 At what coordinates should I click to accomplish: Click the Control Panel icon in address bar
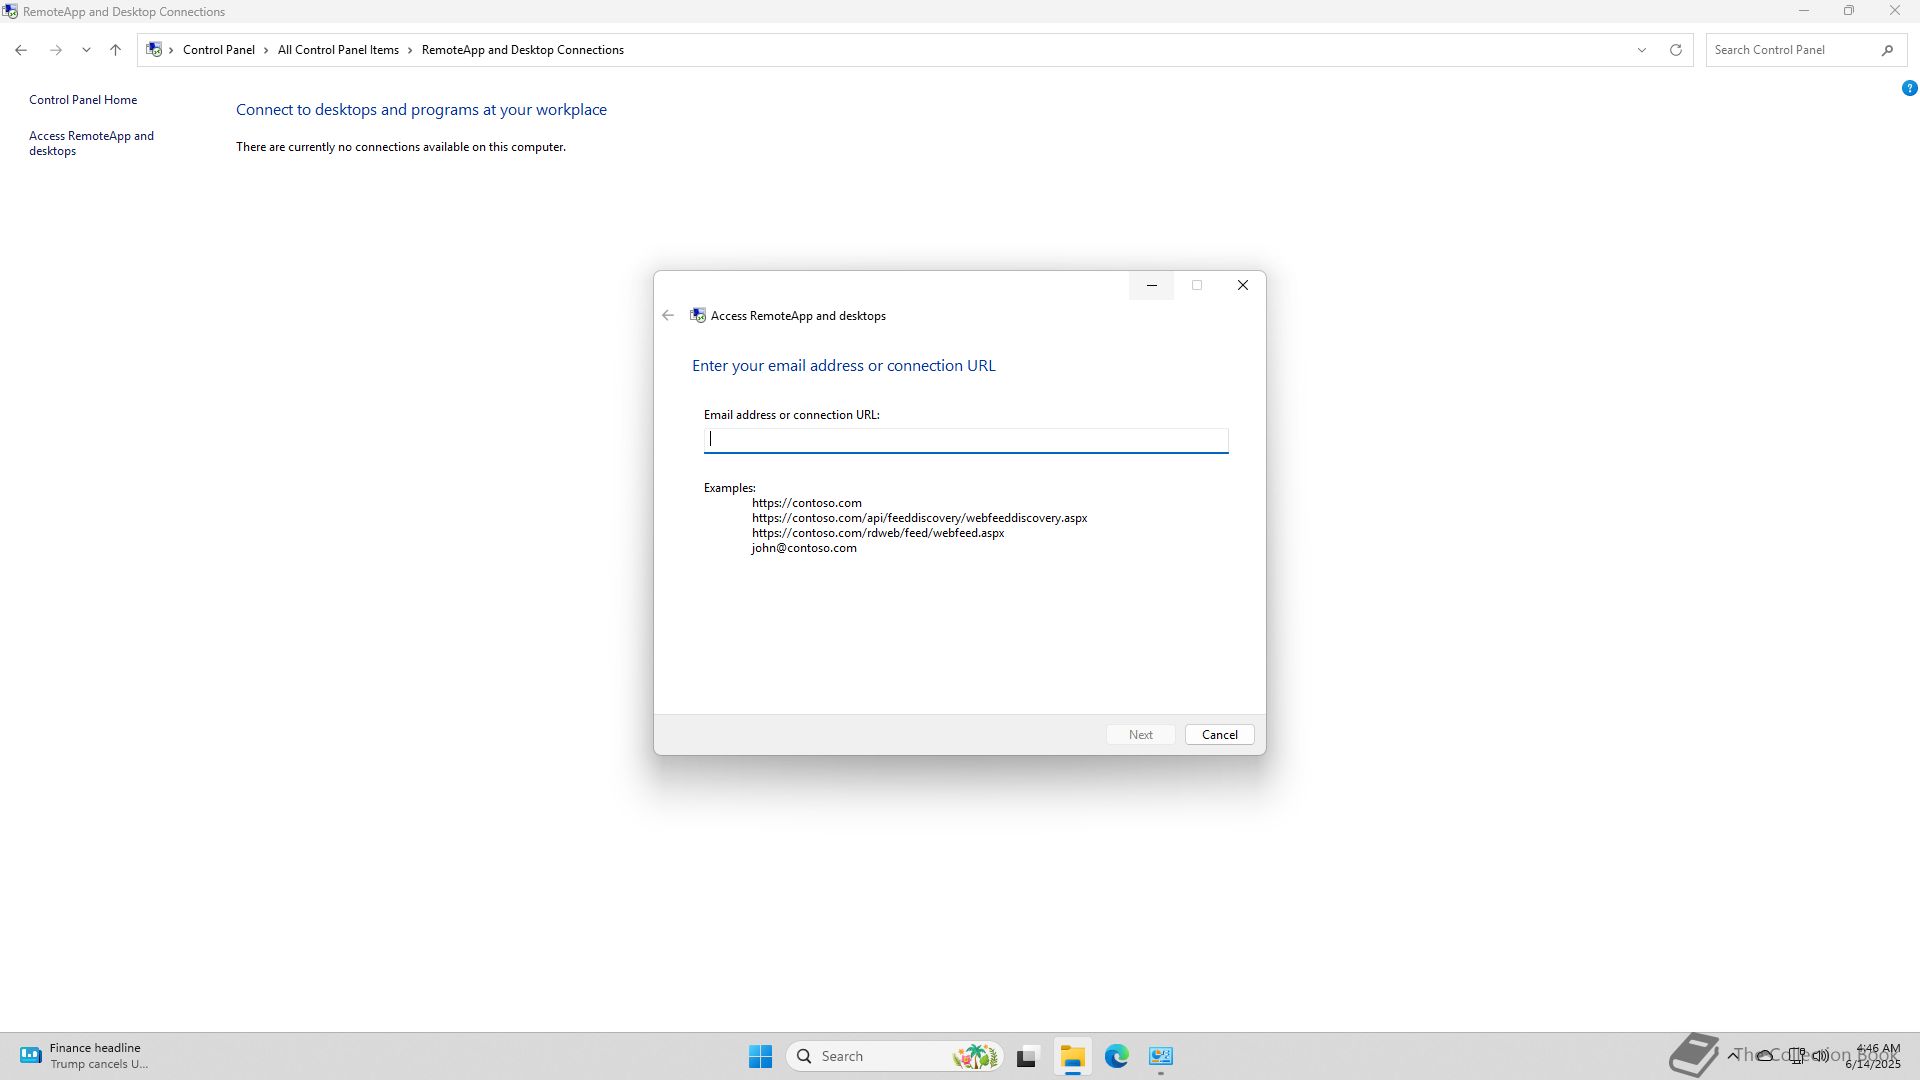154,50
